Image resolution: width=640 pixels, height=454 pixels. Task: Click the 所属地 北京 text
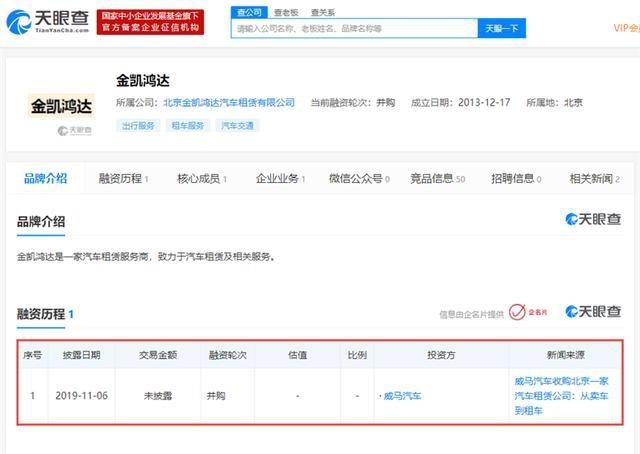click(554, 102)
